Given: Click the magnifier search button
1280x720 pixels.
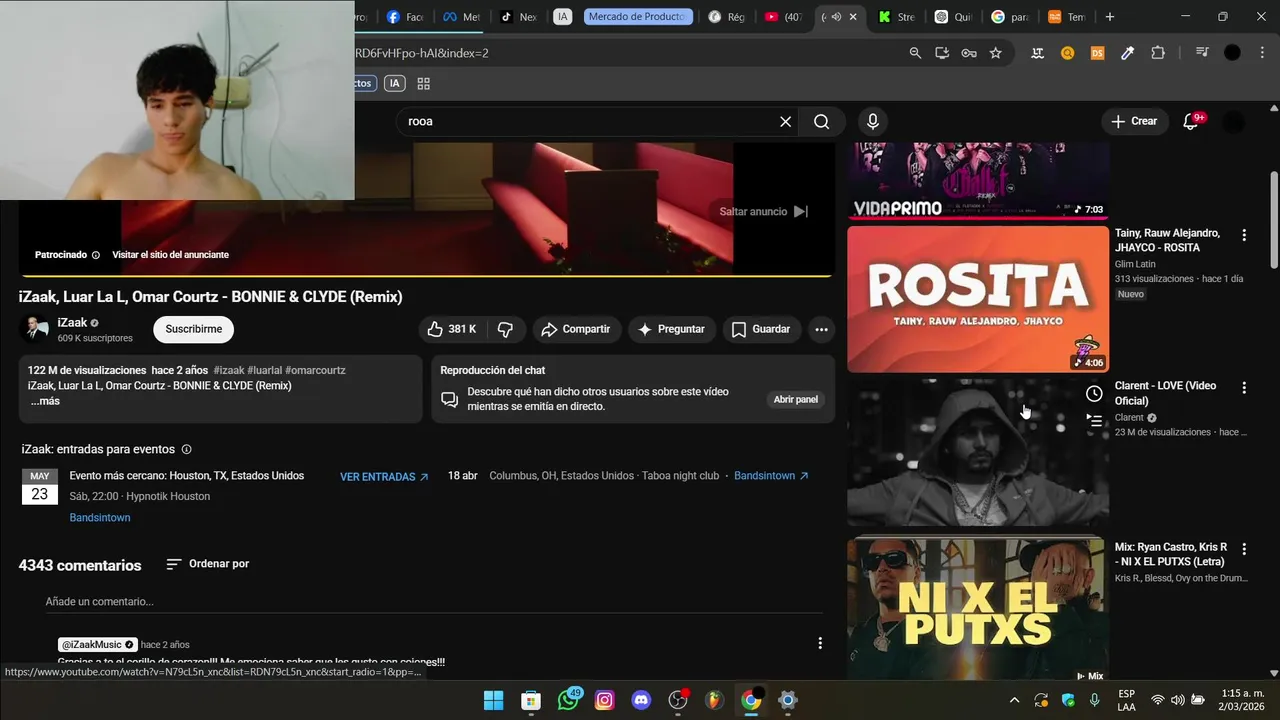Looking at the screenshot, I should 821,121.
